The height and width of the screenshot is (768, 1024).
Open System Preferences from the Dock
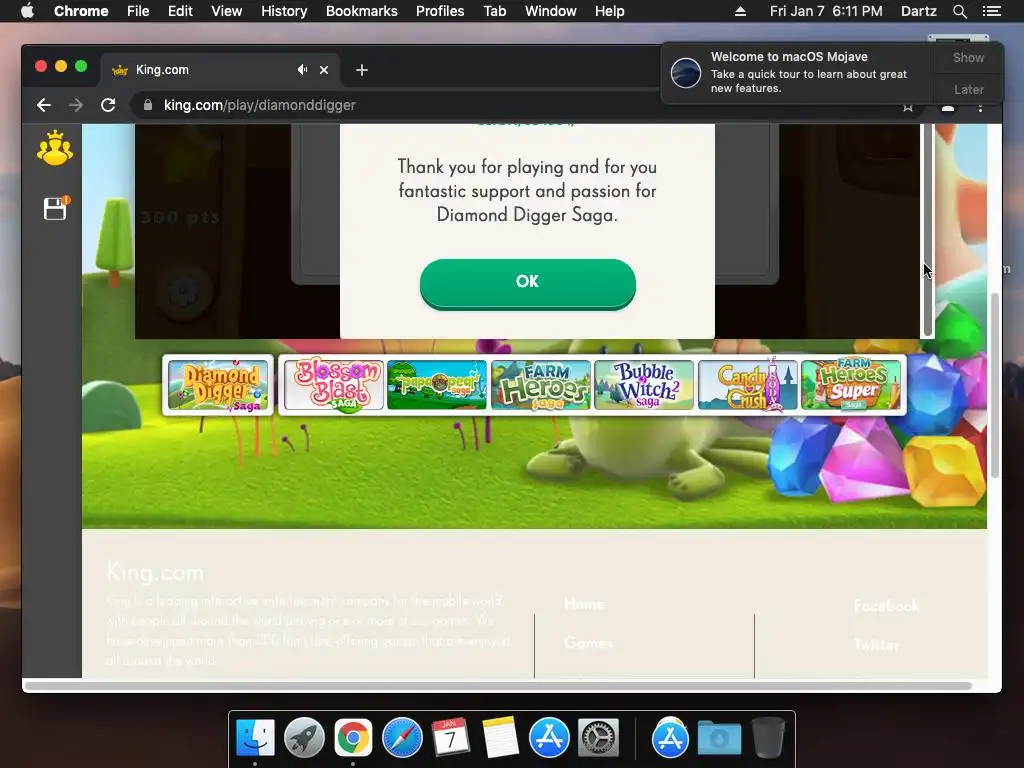(x=598, y=738)
